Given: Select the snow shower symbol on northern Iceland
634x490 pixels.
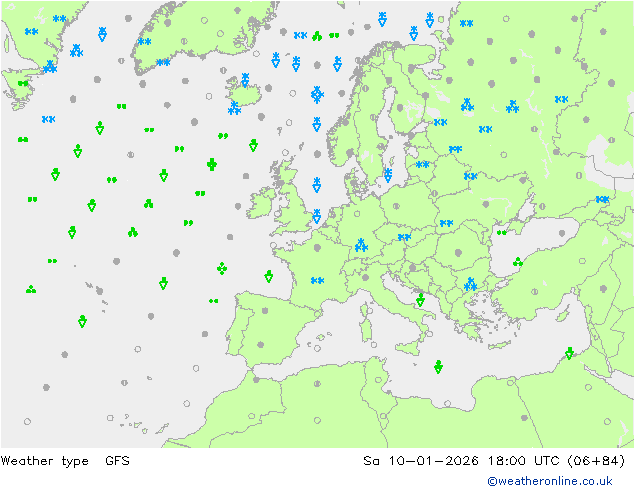Looking at the screenshot, I should coord(245,80).
